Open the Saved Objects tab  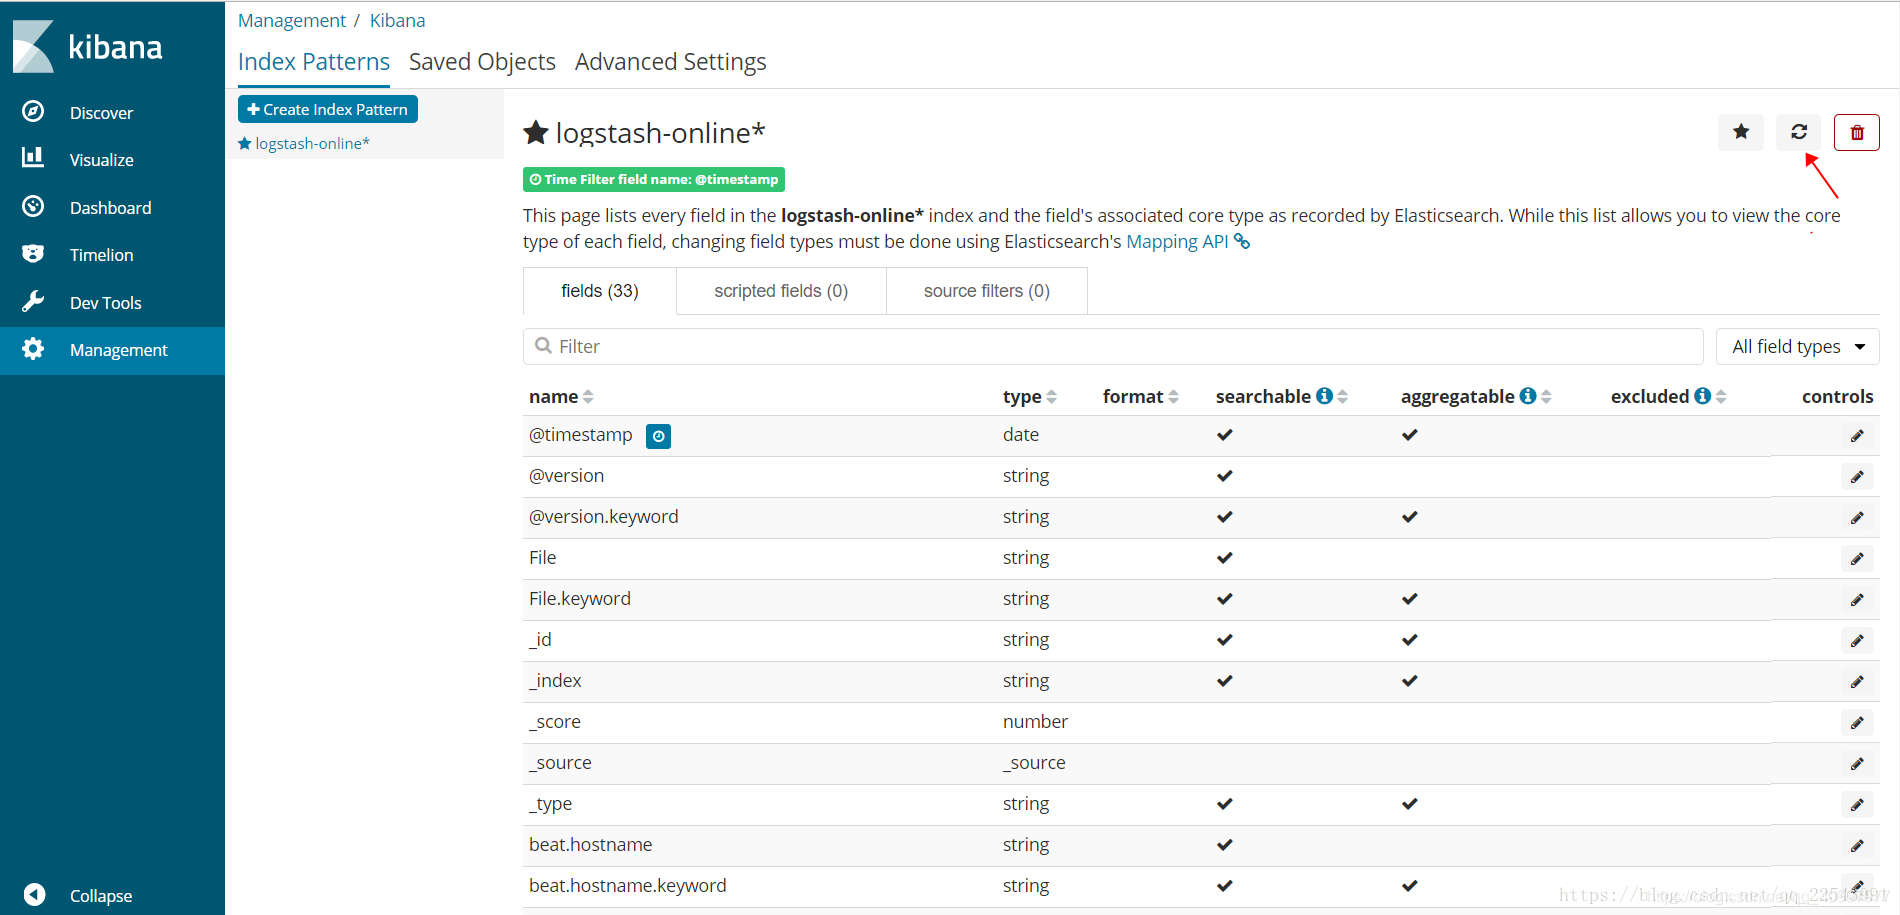pos(482,62)
